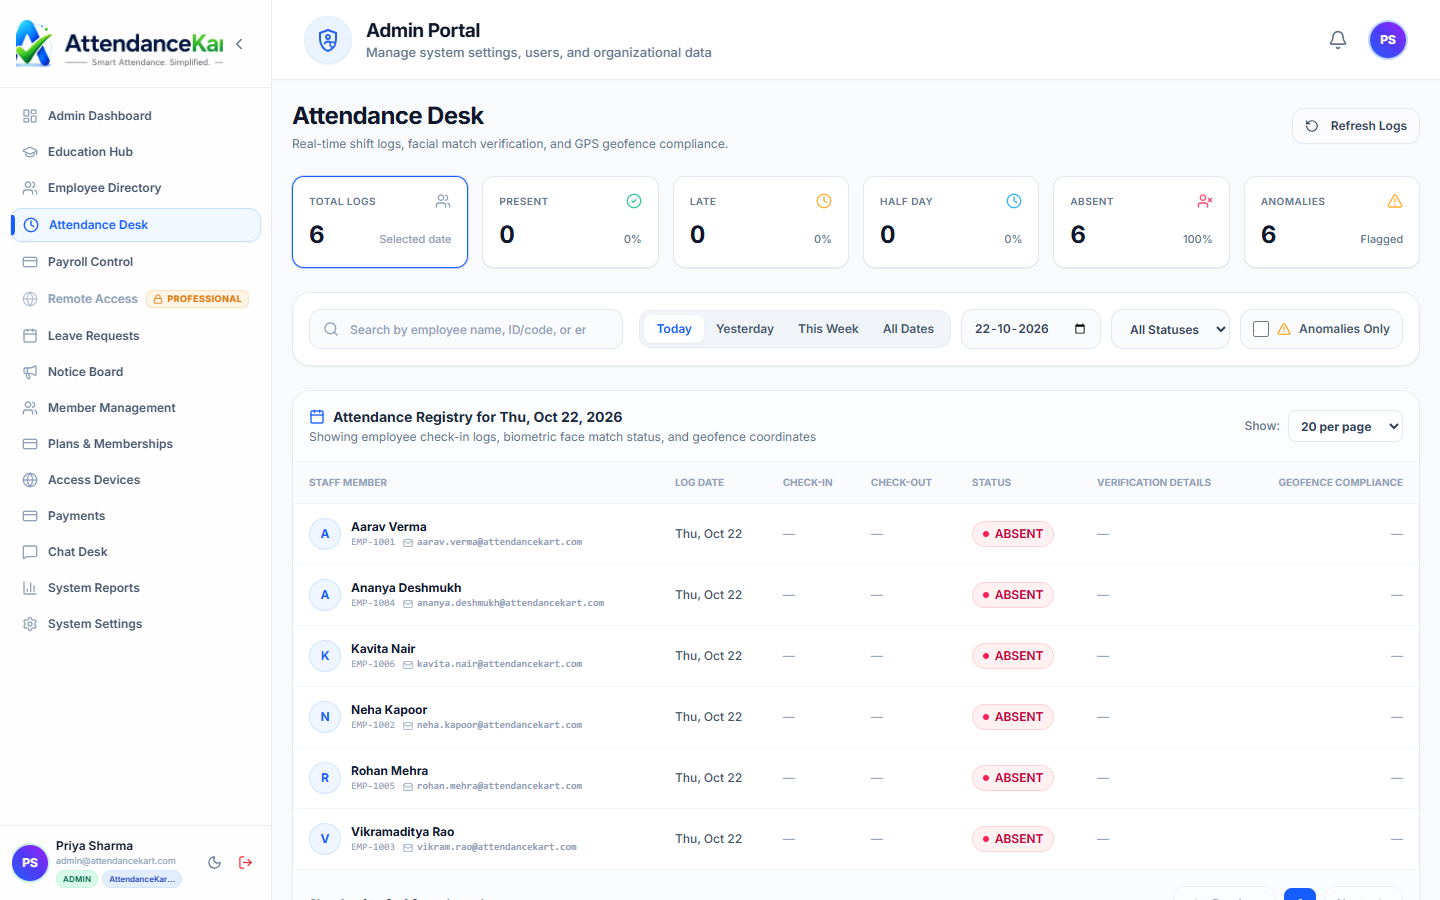Click the Anomalies warning triangle icon
Image resolution: width=1440 pixels, height=900 pixels.
1395,201
